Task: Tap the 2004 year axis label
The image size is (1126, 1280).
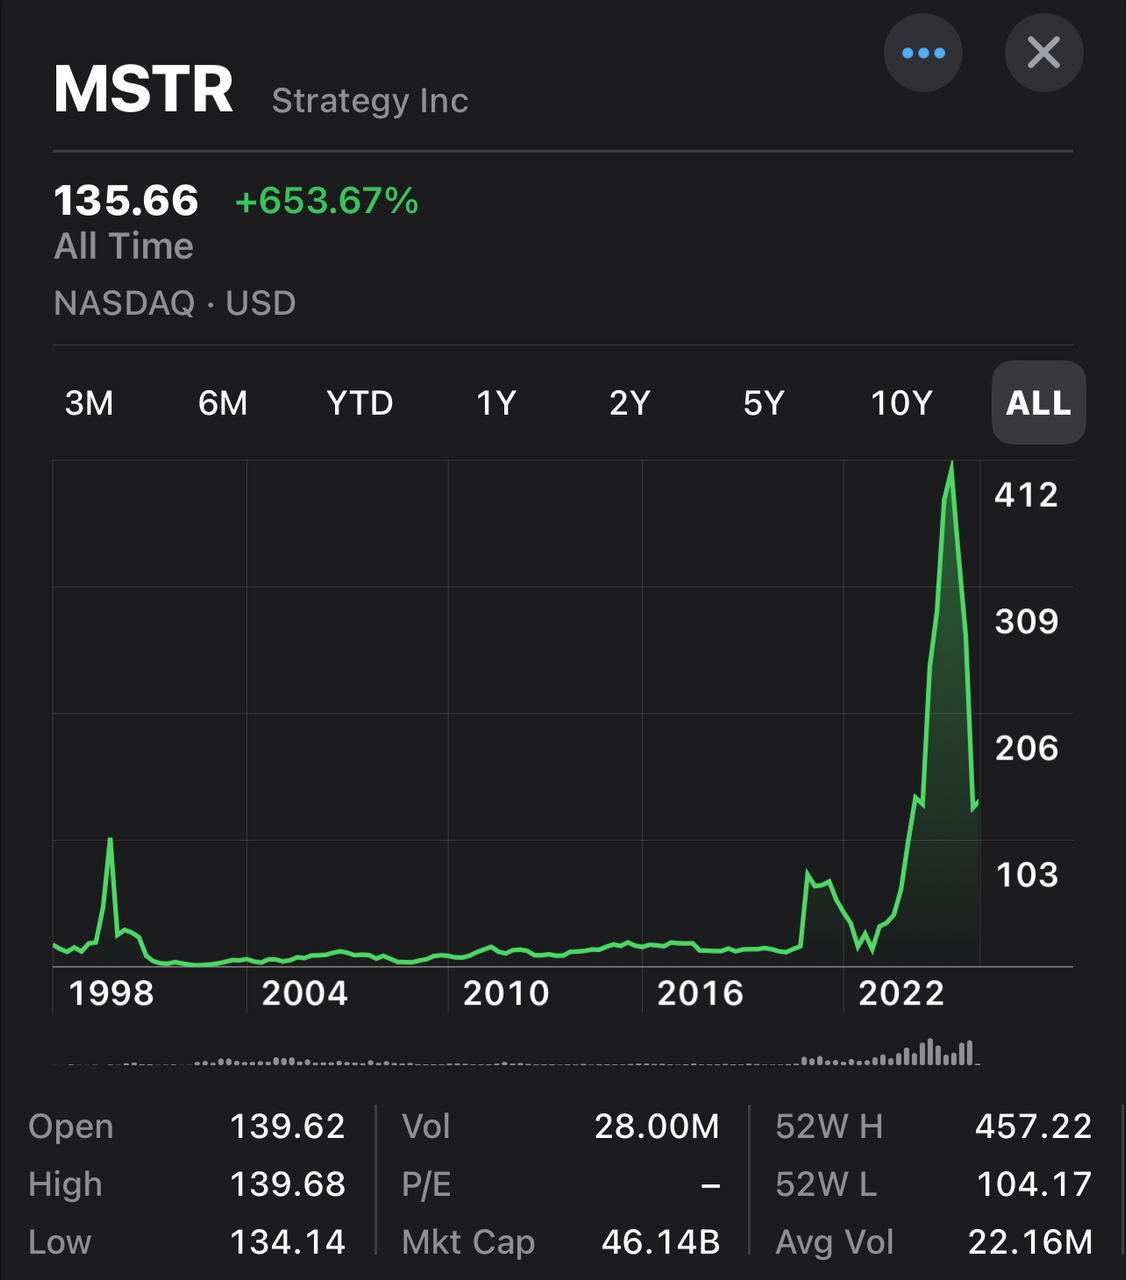Action: click(304, 993)
